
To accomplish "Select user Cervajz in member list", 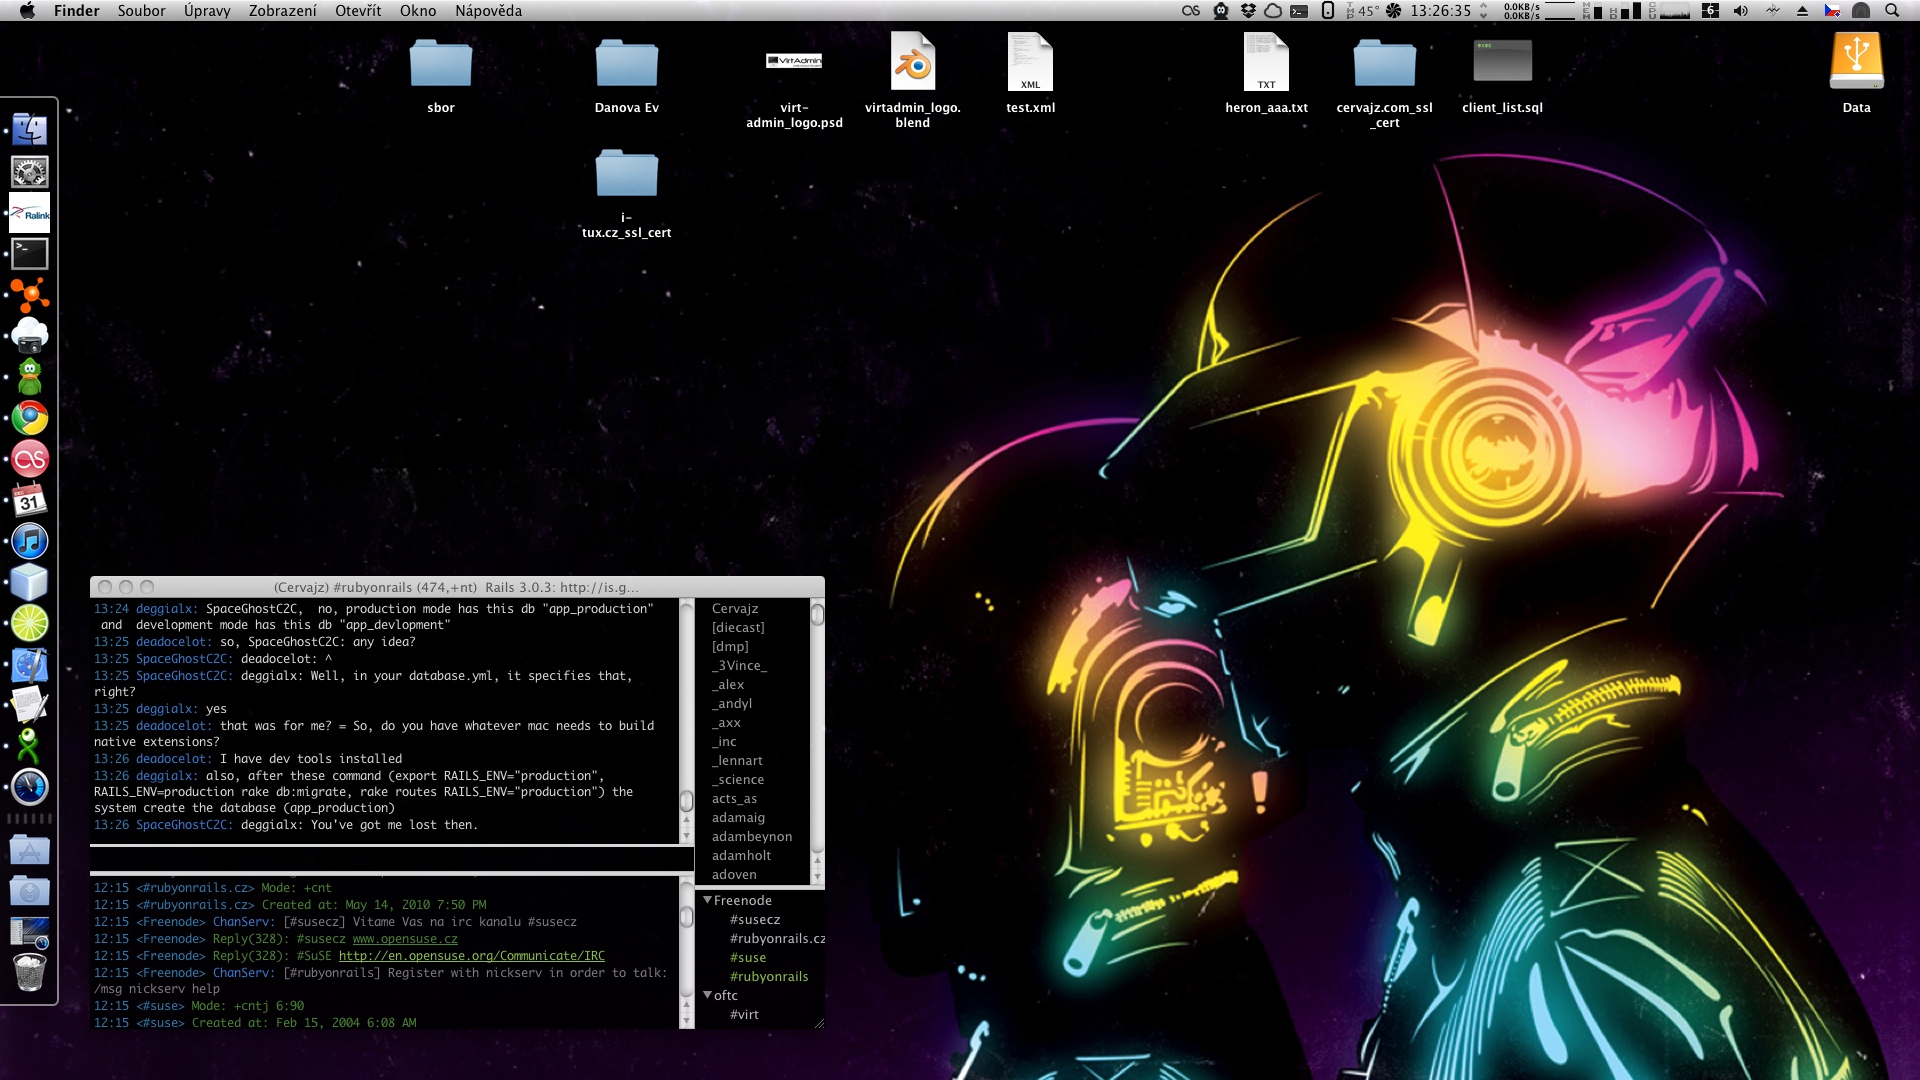I will tap(735, 609).
